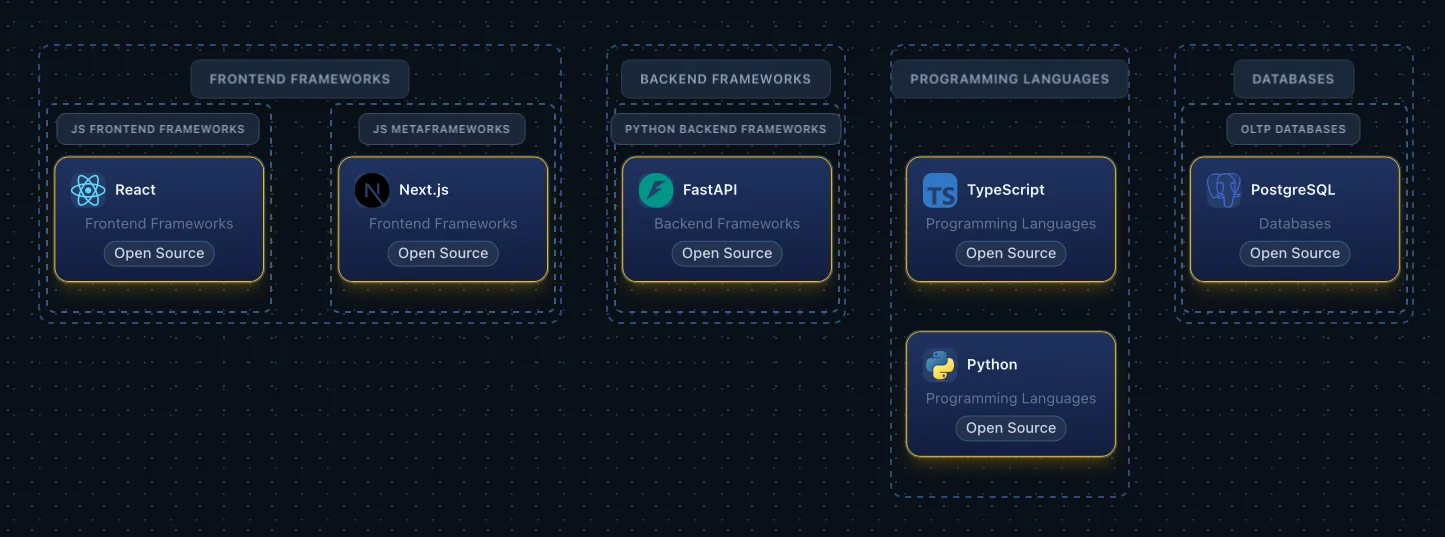Click the OLTP Databases subgroup label
The image size is (1445, 537).
[1294, 129]
